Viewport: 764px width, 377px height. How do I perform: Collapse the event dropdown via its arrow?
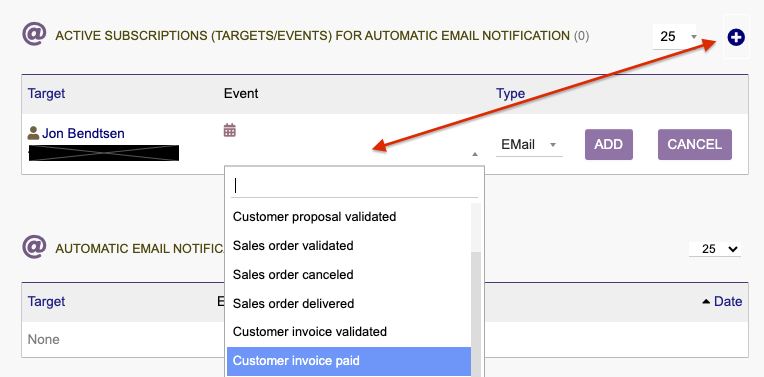point(475,154)
